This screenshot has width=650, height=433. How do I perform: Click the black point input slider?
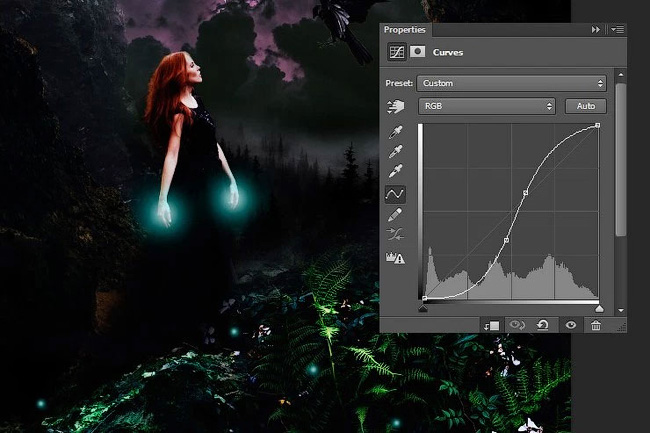[x=423, y=309]
